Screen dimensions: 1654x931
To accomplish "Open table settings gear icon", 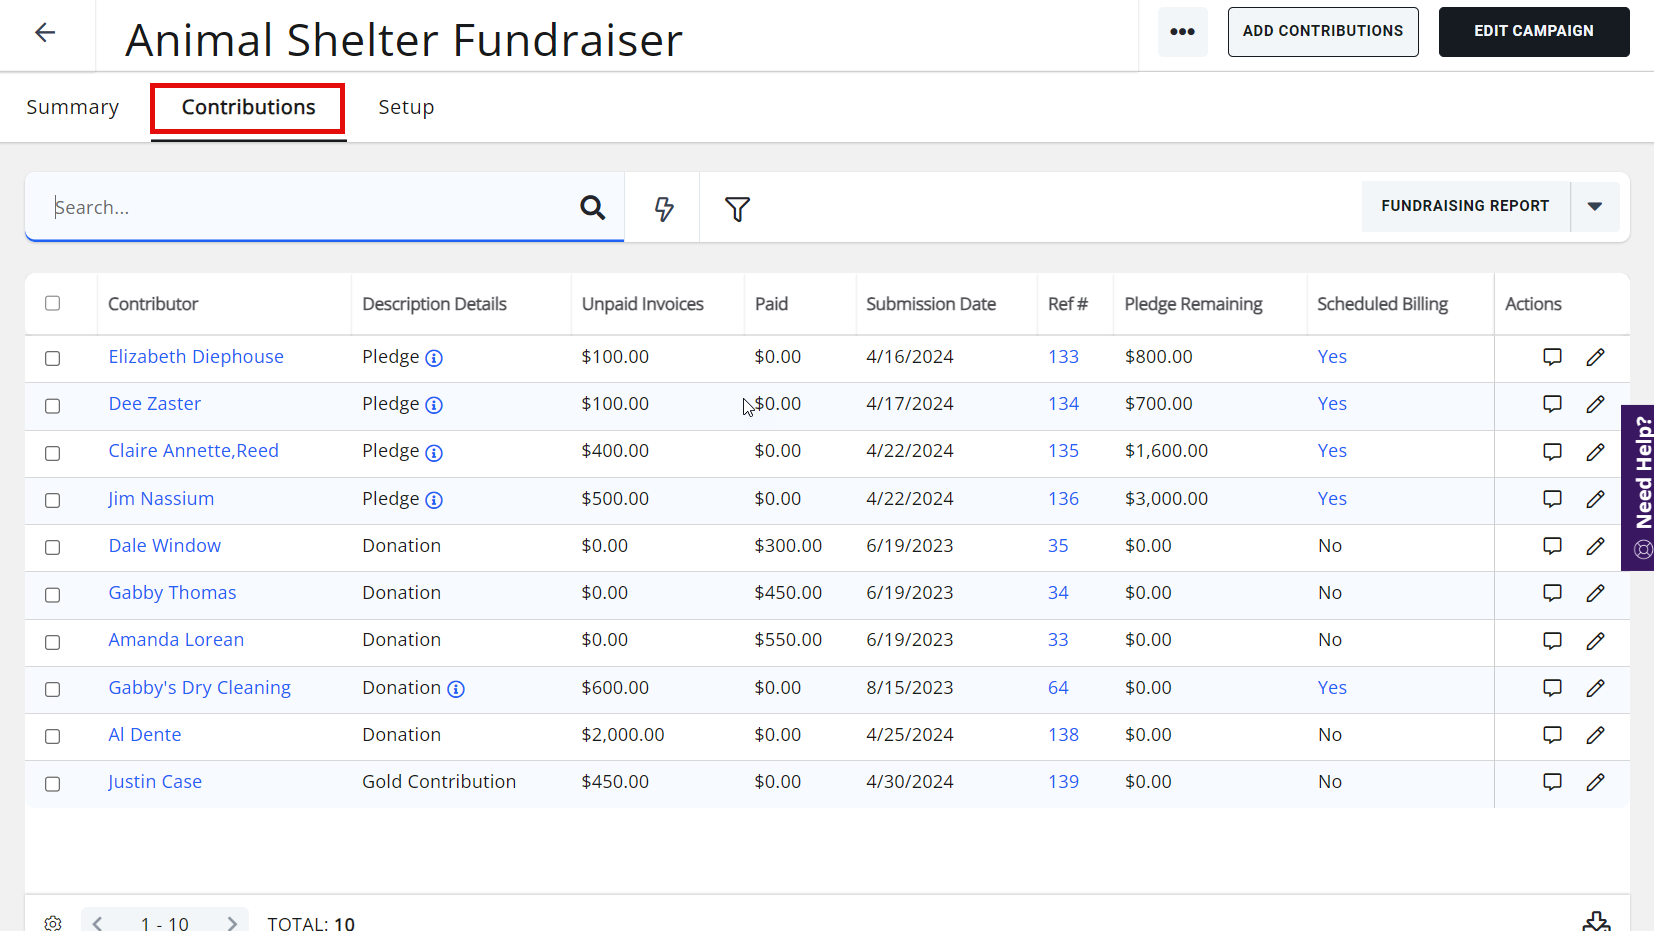I will pyautogui.click(x=53, y=923).
